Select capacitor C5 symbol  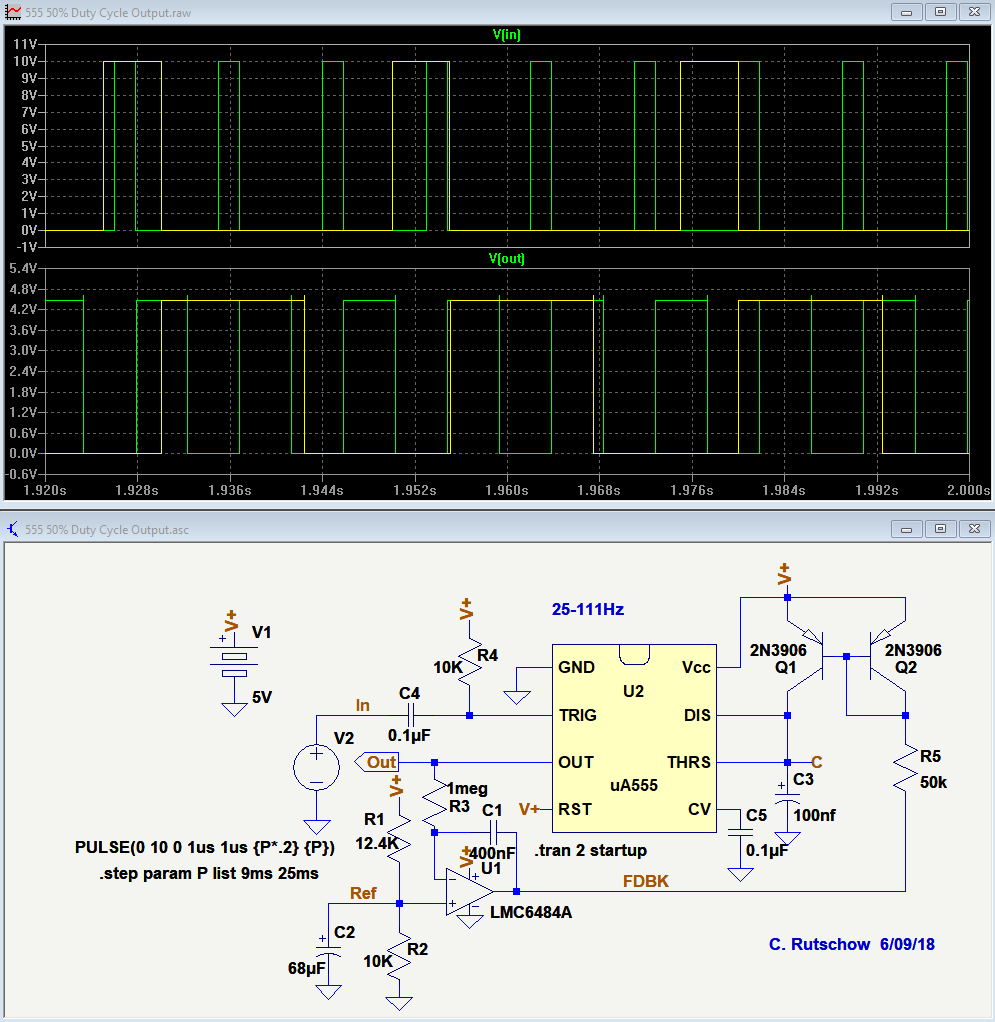click(740, 832)
